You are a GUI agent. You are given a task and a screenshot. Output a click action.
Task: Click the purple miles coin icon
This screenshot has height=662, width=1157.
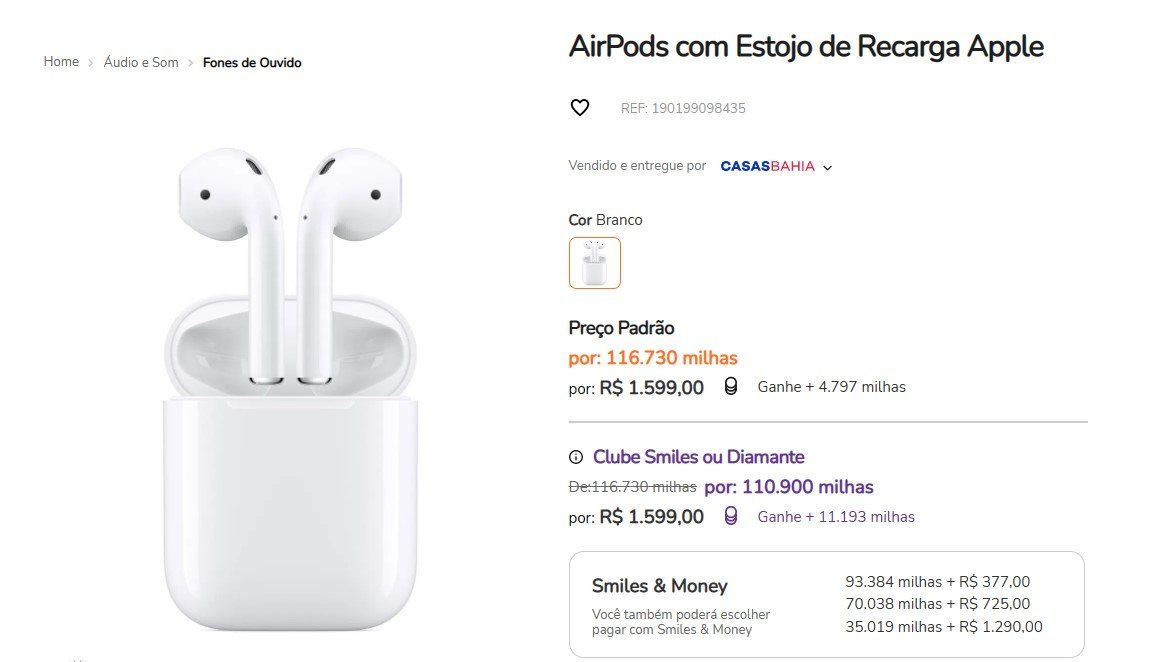[731, 516]
